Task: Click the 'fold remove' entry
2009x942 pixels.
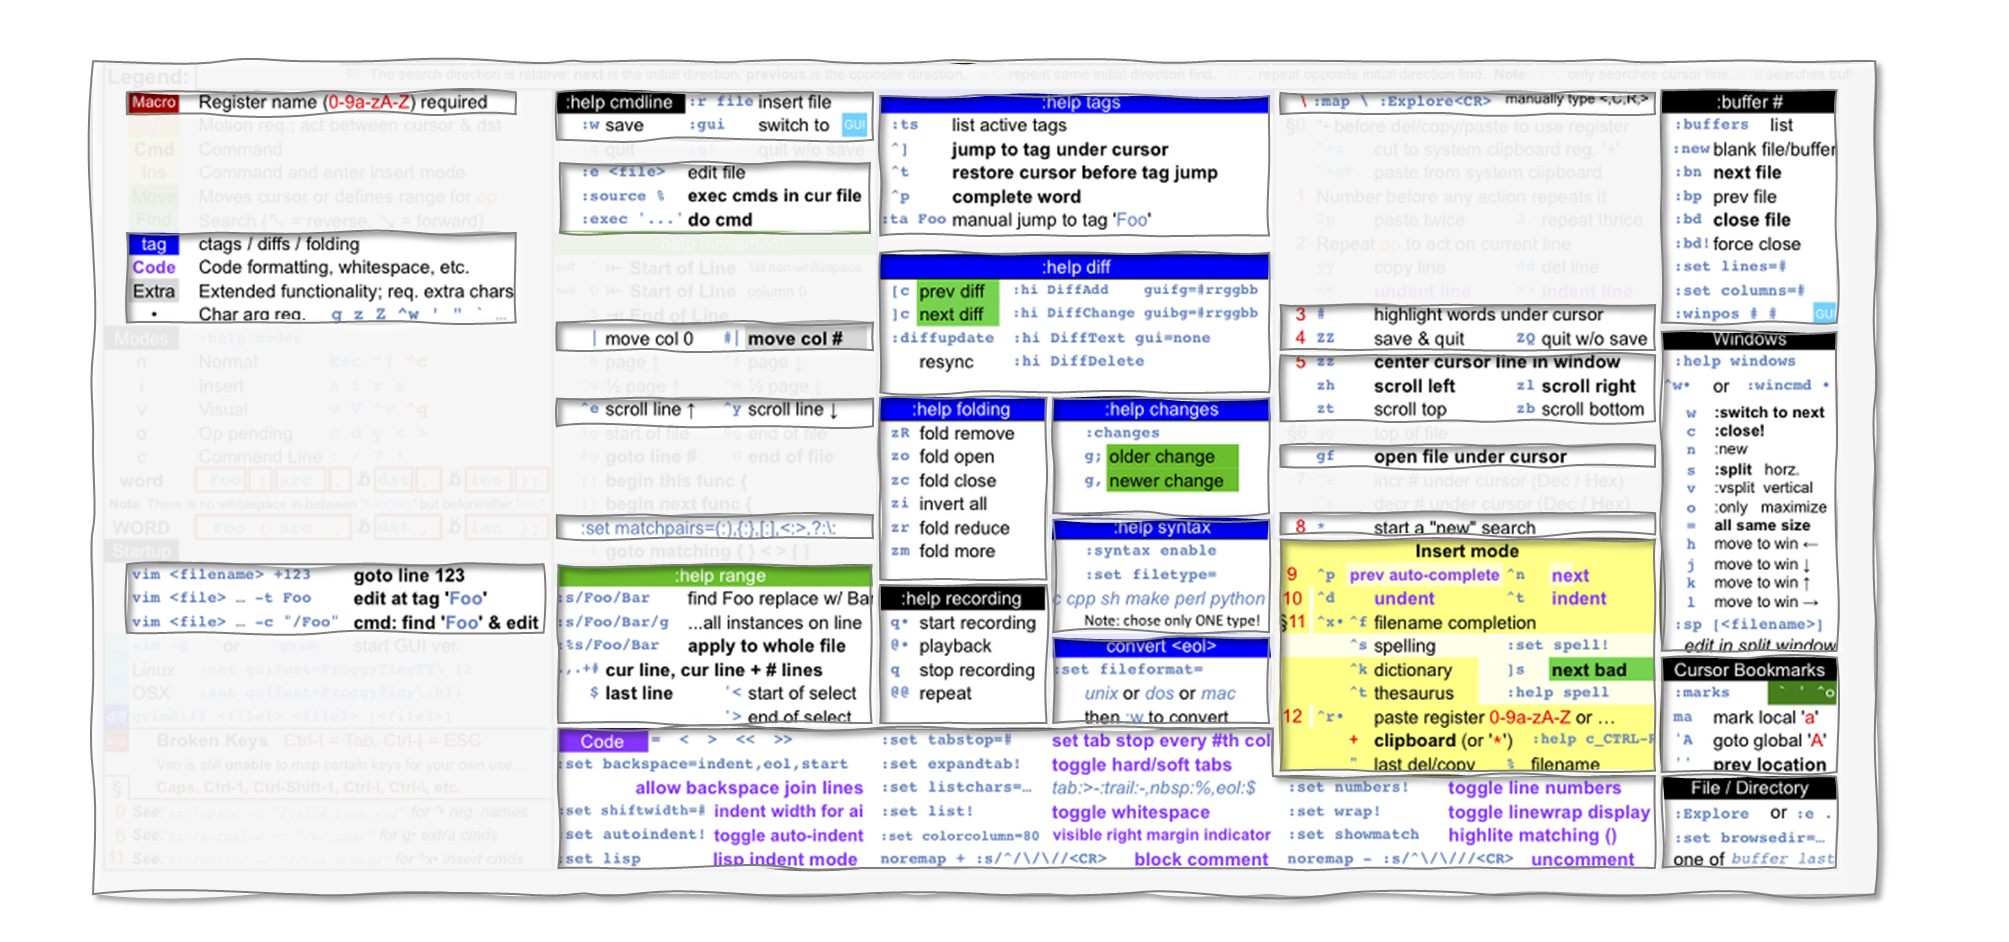Action: 966,434
